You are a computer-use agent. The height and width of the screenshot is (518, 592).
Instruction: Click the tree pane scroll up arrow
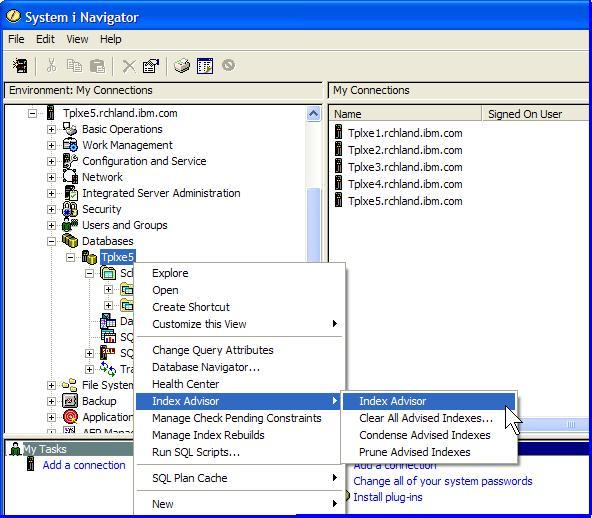(x=313, y=113)
